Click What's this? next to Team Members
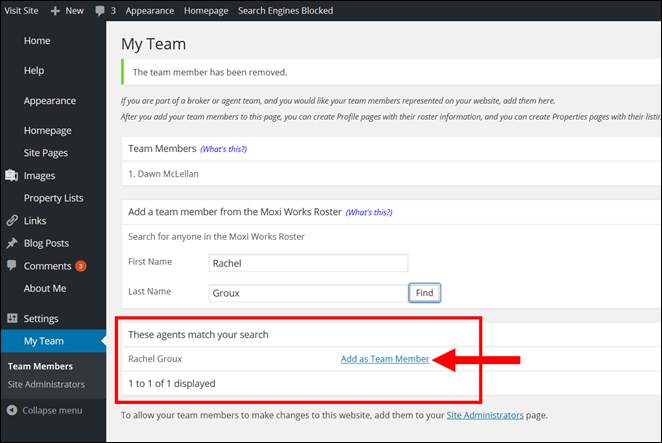The height and width of the screenshot is (443, 662). (x=223, y=149)
